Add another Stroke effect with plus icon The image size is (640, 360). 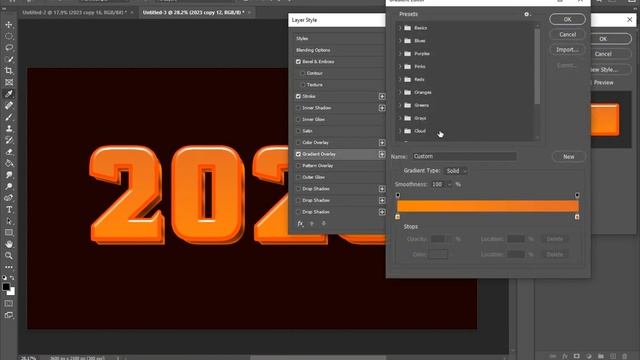pyautogui.click(x=382, y=96)
